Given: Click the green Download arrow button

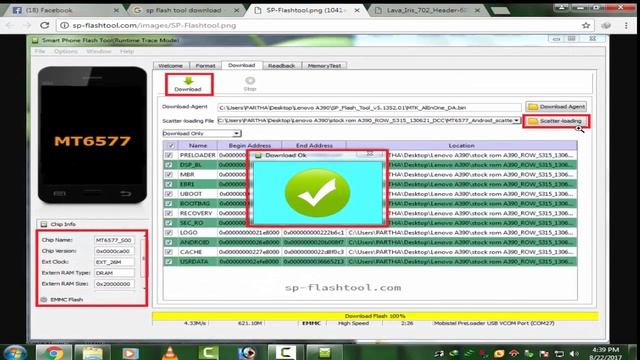Looking at the screenshot, I should [188, 84].
